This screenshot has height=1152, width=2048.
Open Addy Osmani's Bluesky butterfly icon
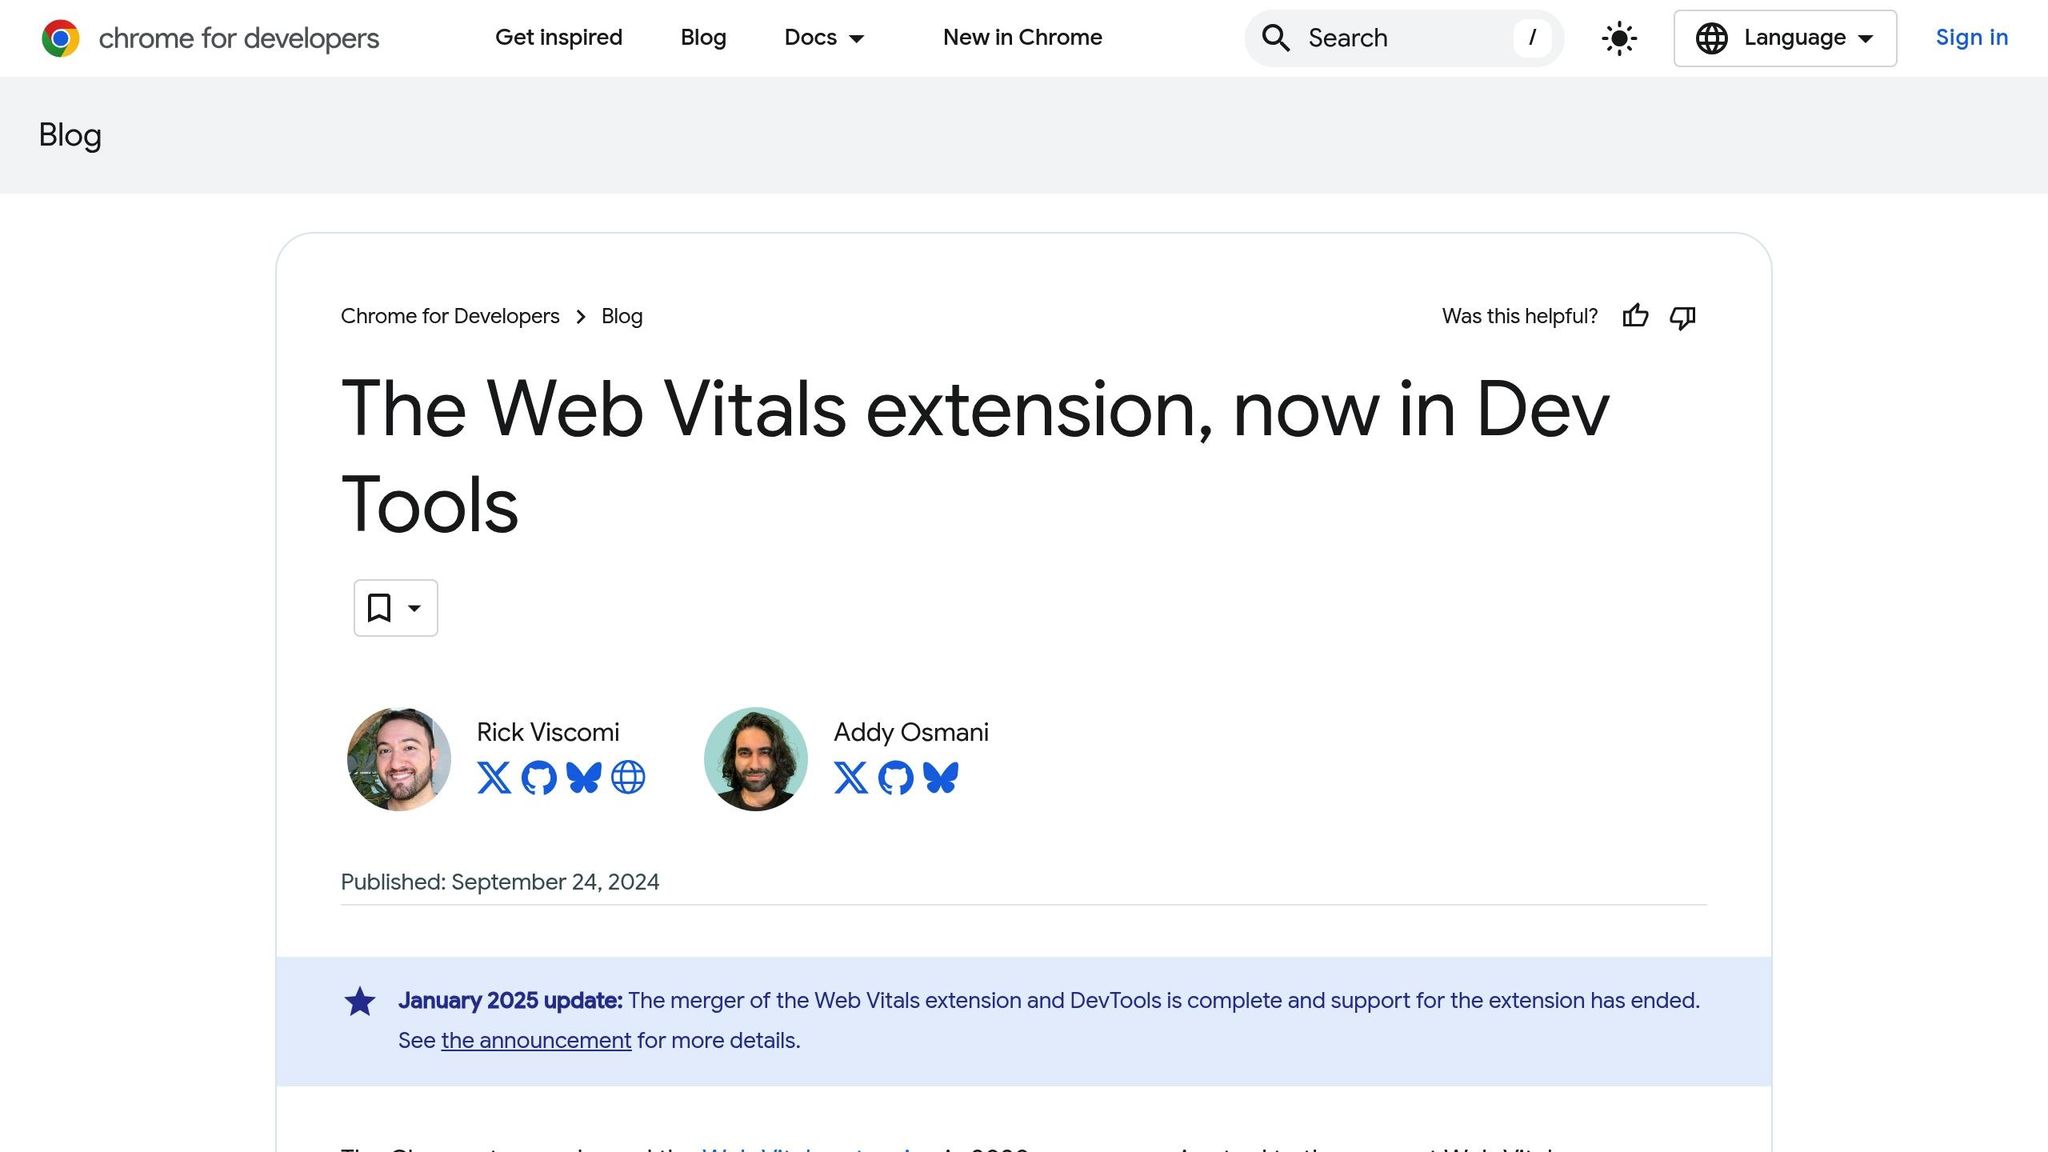click(941, 777)
